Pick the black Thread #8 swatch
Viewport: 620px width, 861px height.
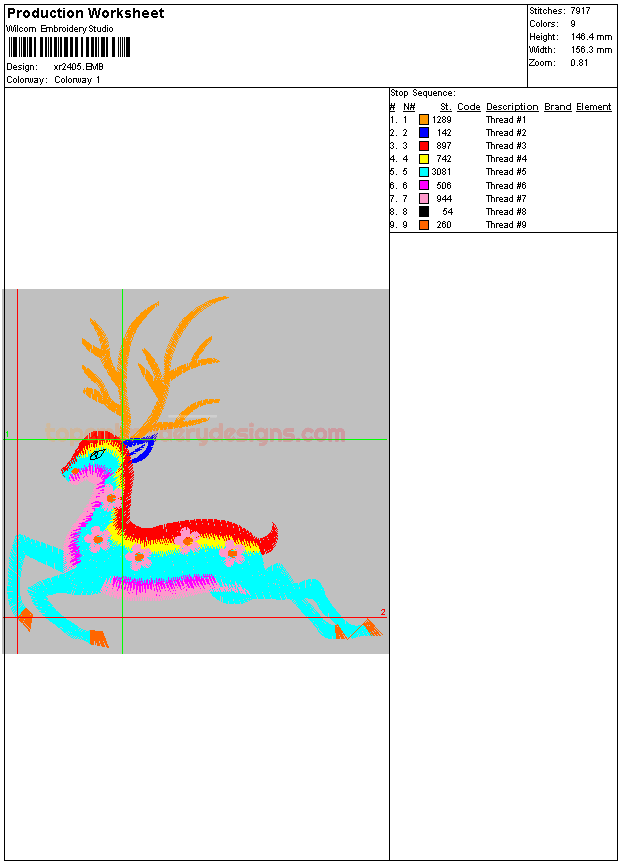pos(424,212)
